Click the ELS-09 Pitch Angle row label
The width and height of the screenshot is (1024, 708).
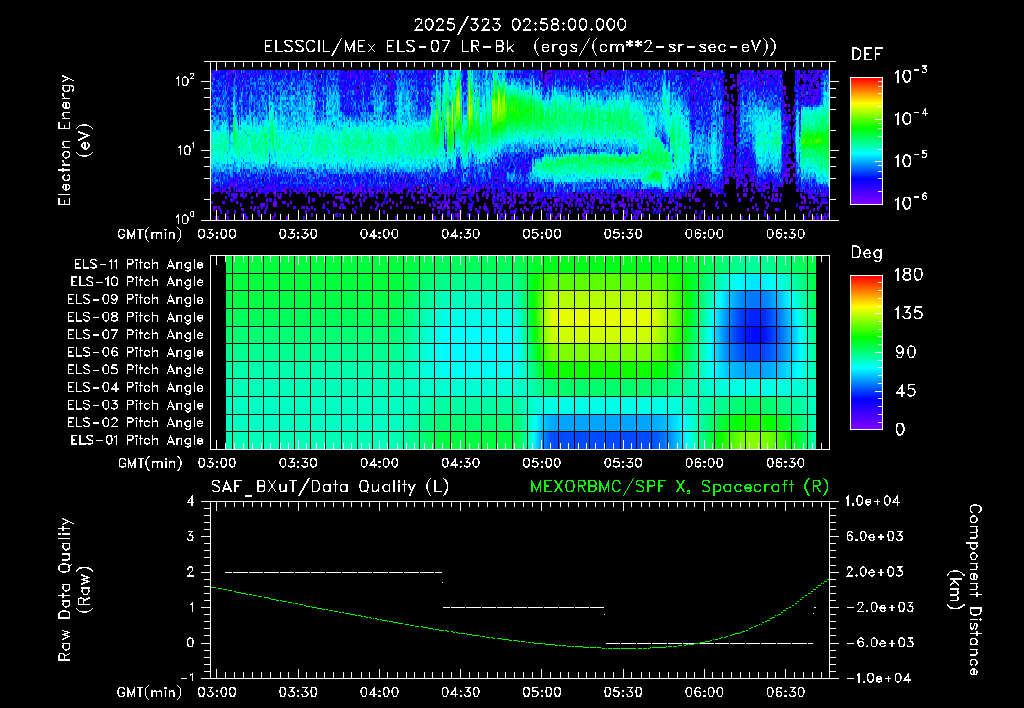[x=135, y=300]
